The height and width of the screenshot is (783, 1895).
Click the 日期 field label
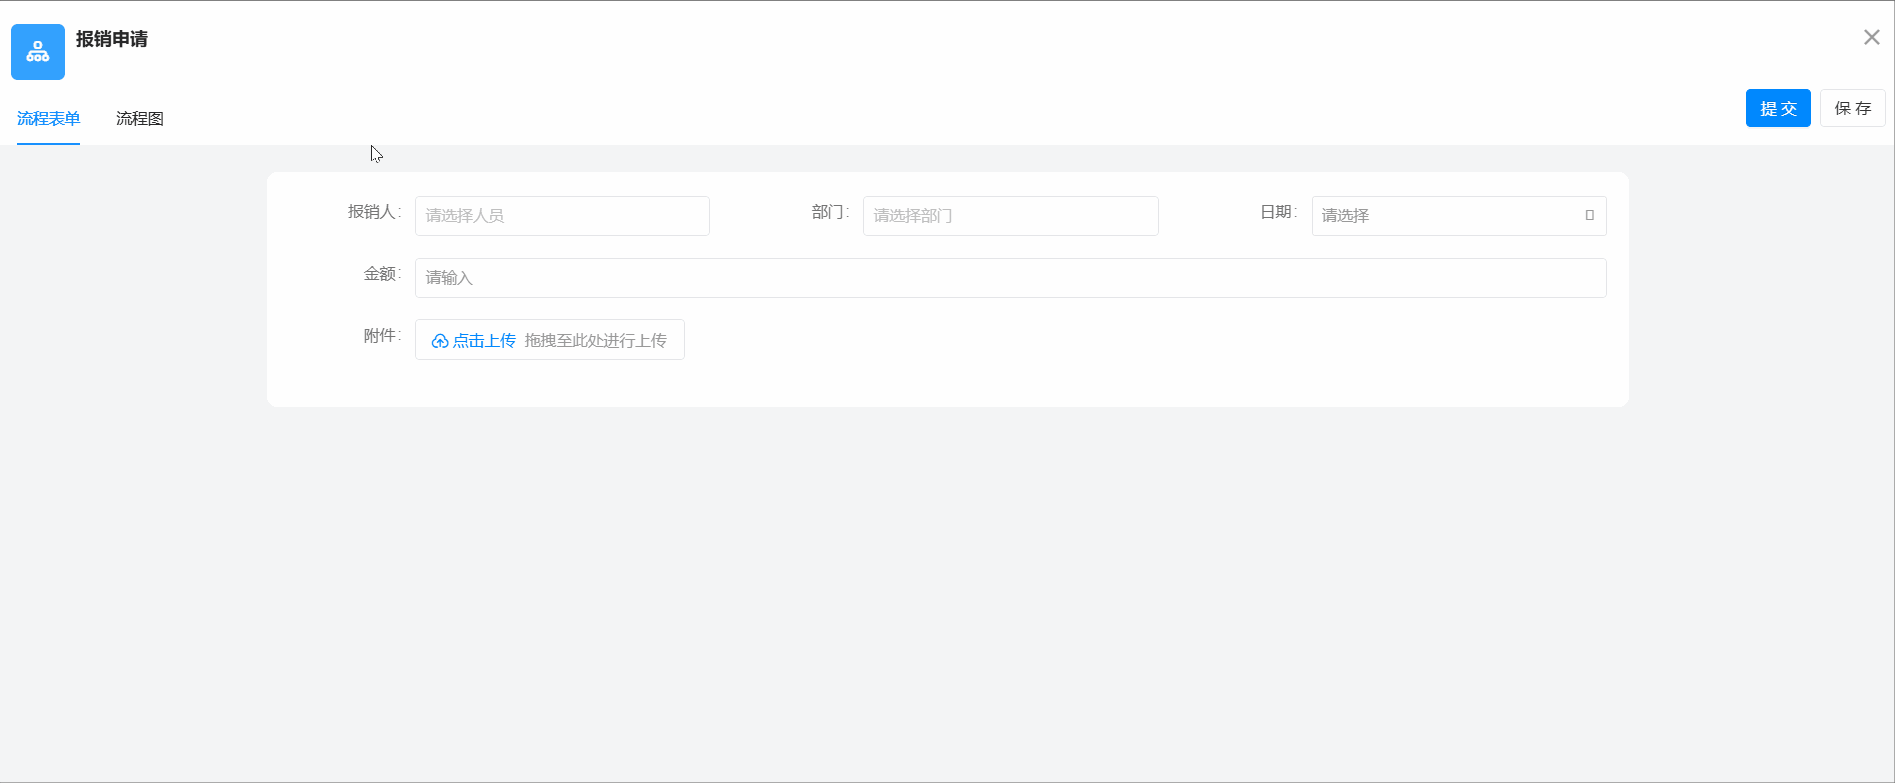tap(1277, 212)
